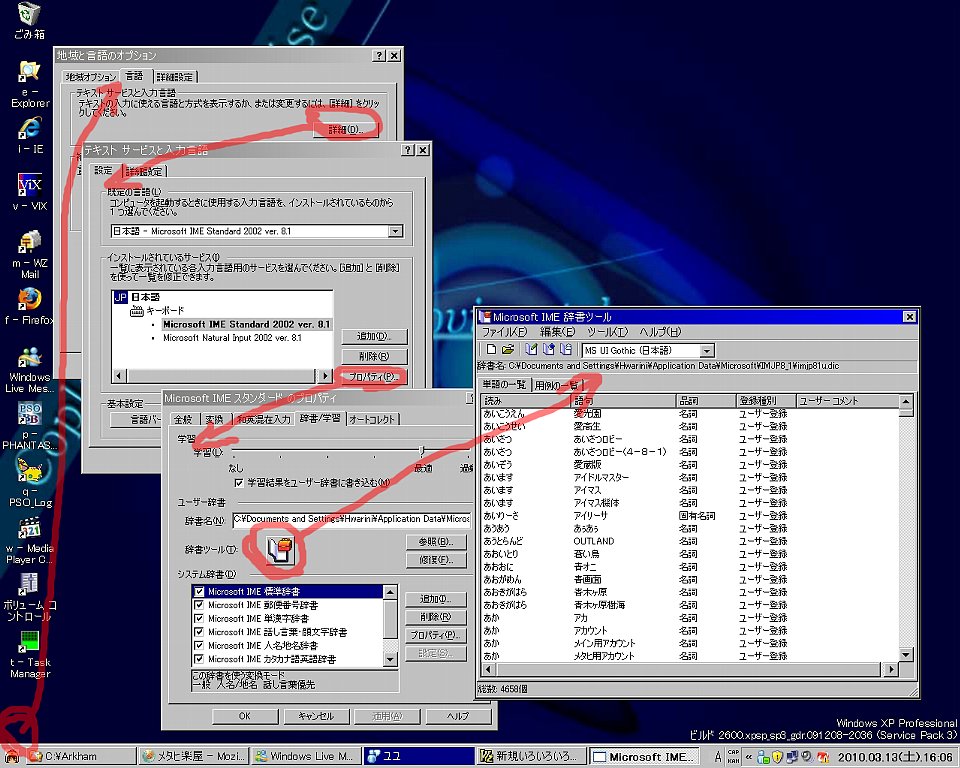Image resolution: width=960 pixels, height=768 pixels.
Task: Open the Recycle Bin desktop icon
Action: pyautogui.click(x=29, y=21)
